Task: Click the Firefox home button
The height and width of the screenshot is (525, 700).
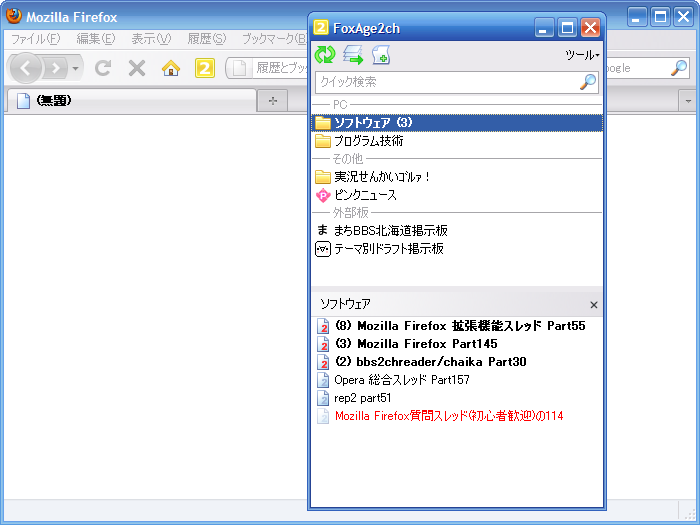Action: click(x=171, y=68)
